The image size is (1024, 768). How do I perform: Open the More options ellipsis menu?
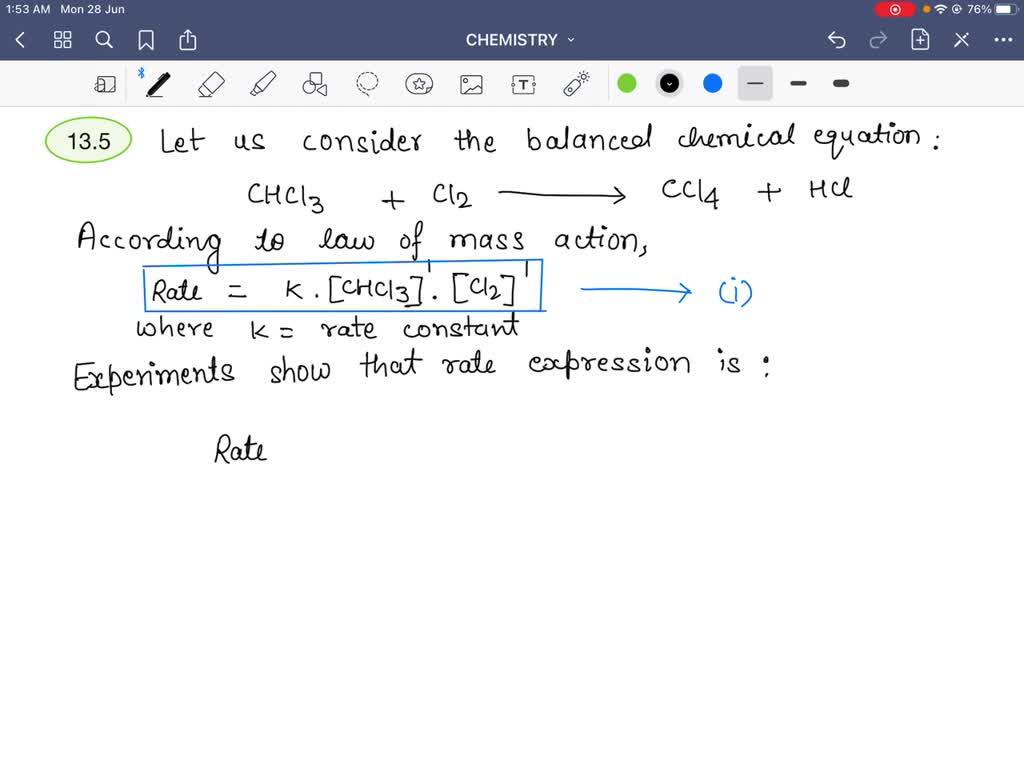pyautogui.click(x=1004, y=40)
